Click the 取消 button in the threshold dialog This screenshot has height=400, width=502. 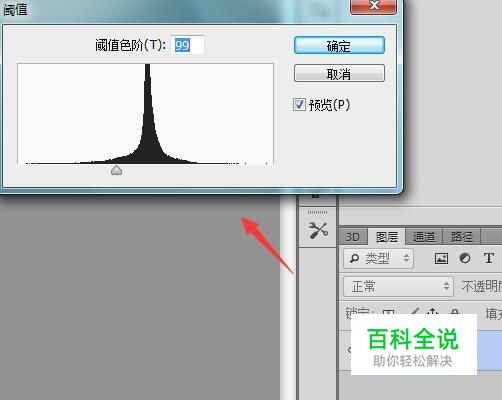point(339,73)
